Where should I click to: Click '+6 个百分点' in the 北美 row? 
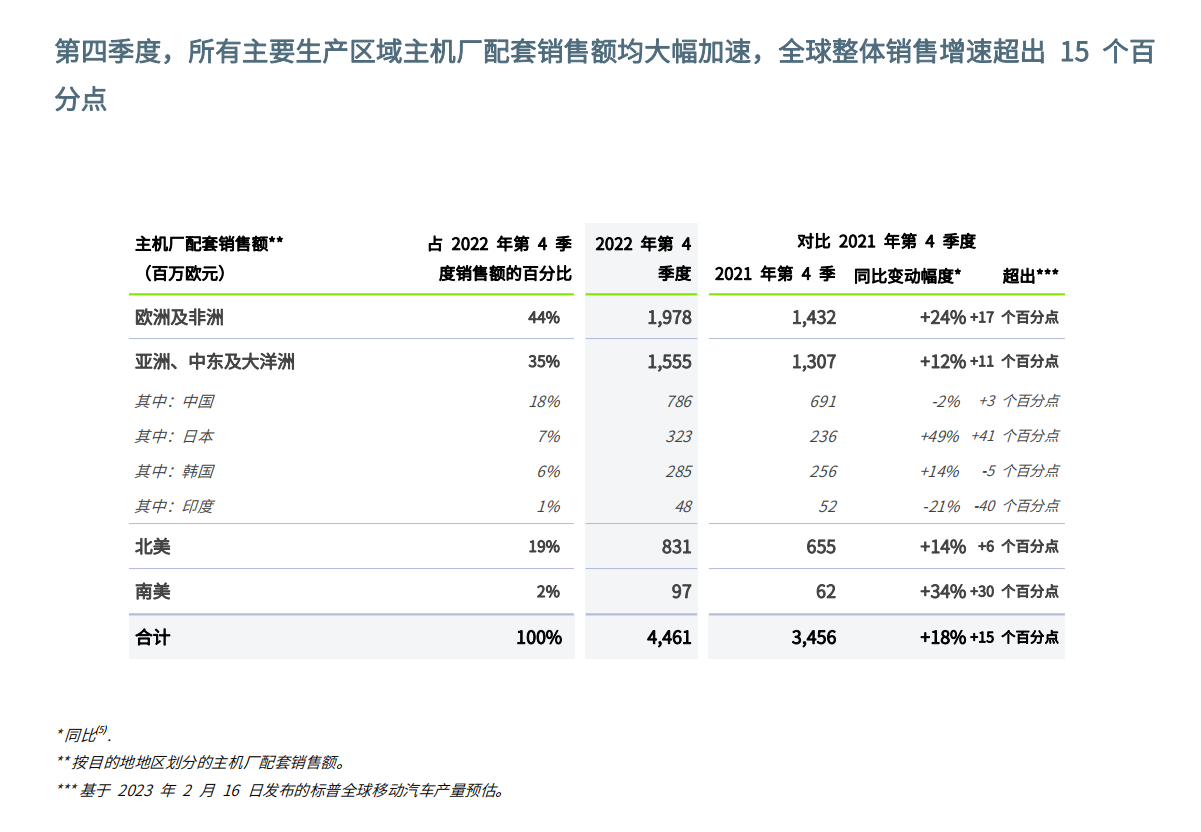coord(1018,547)
